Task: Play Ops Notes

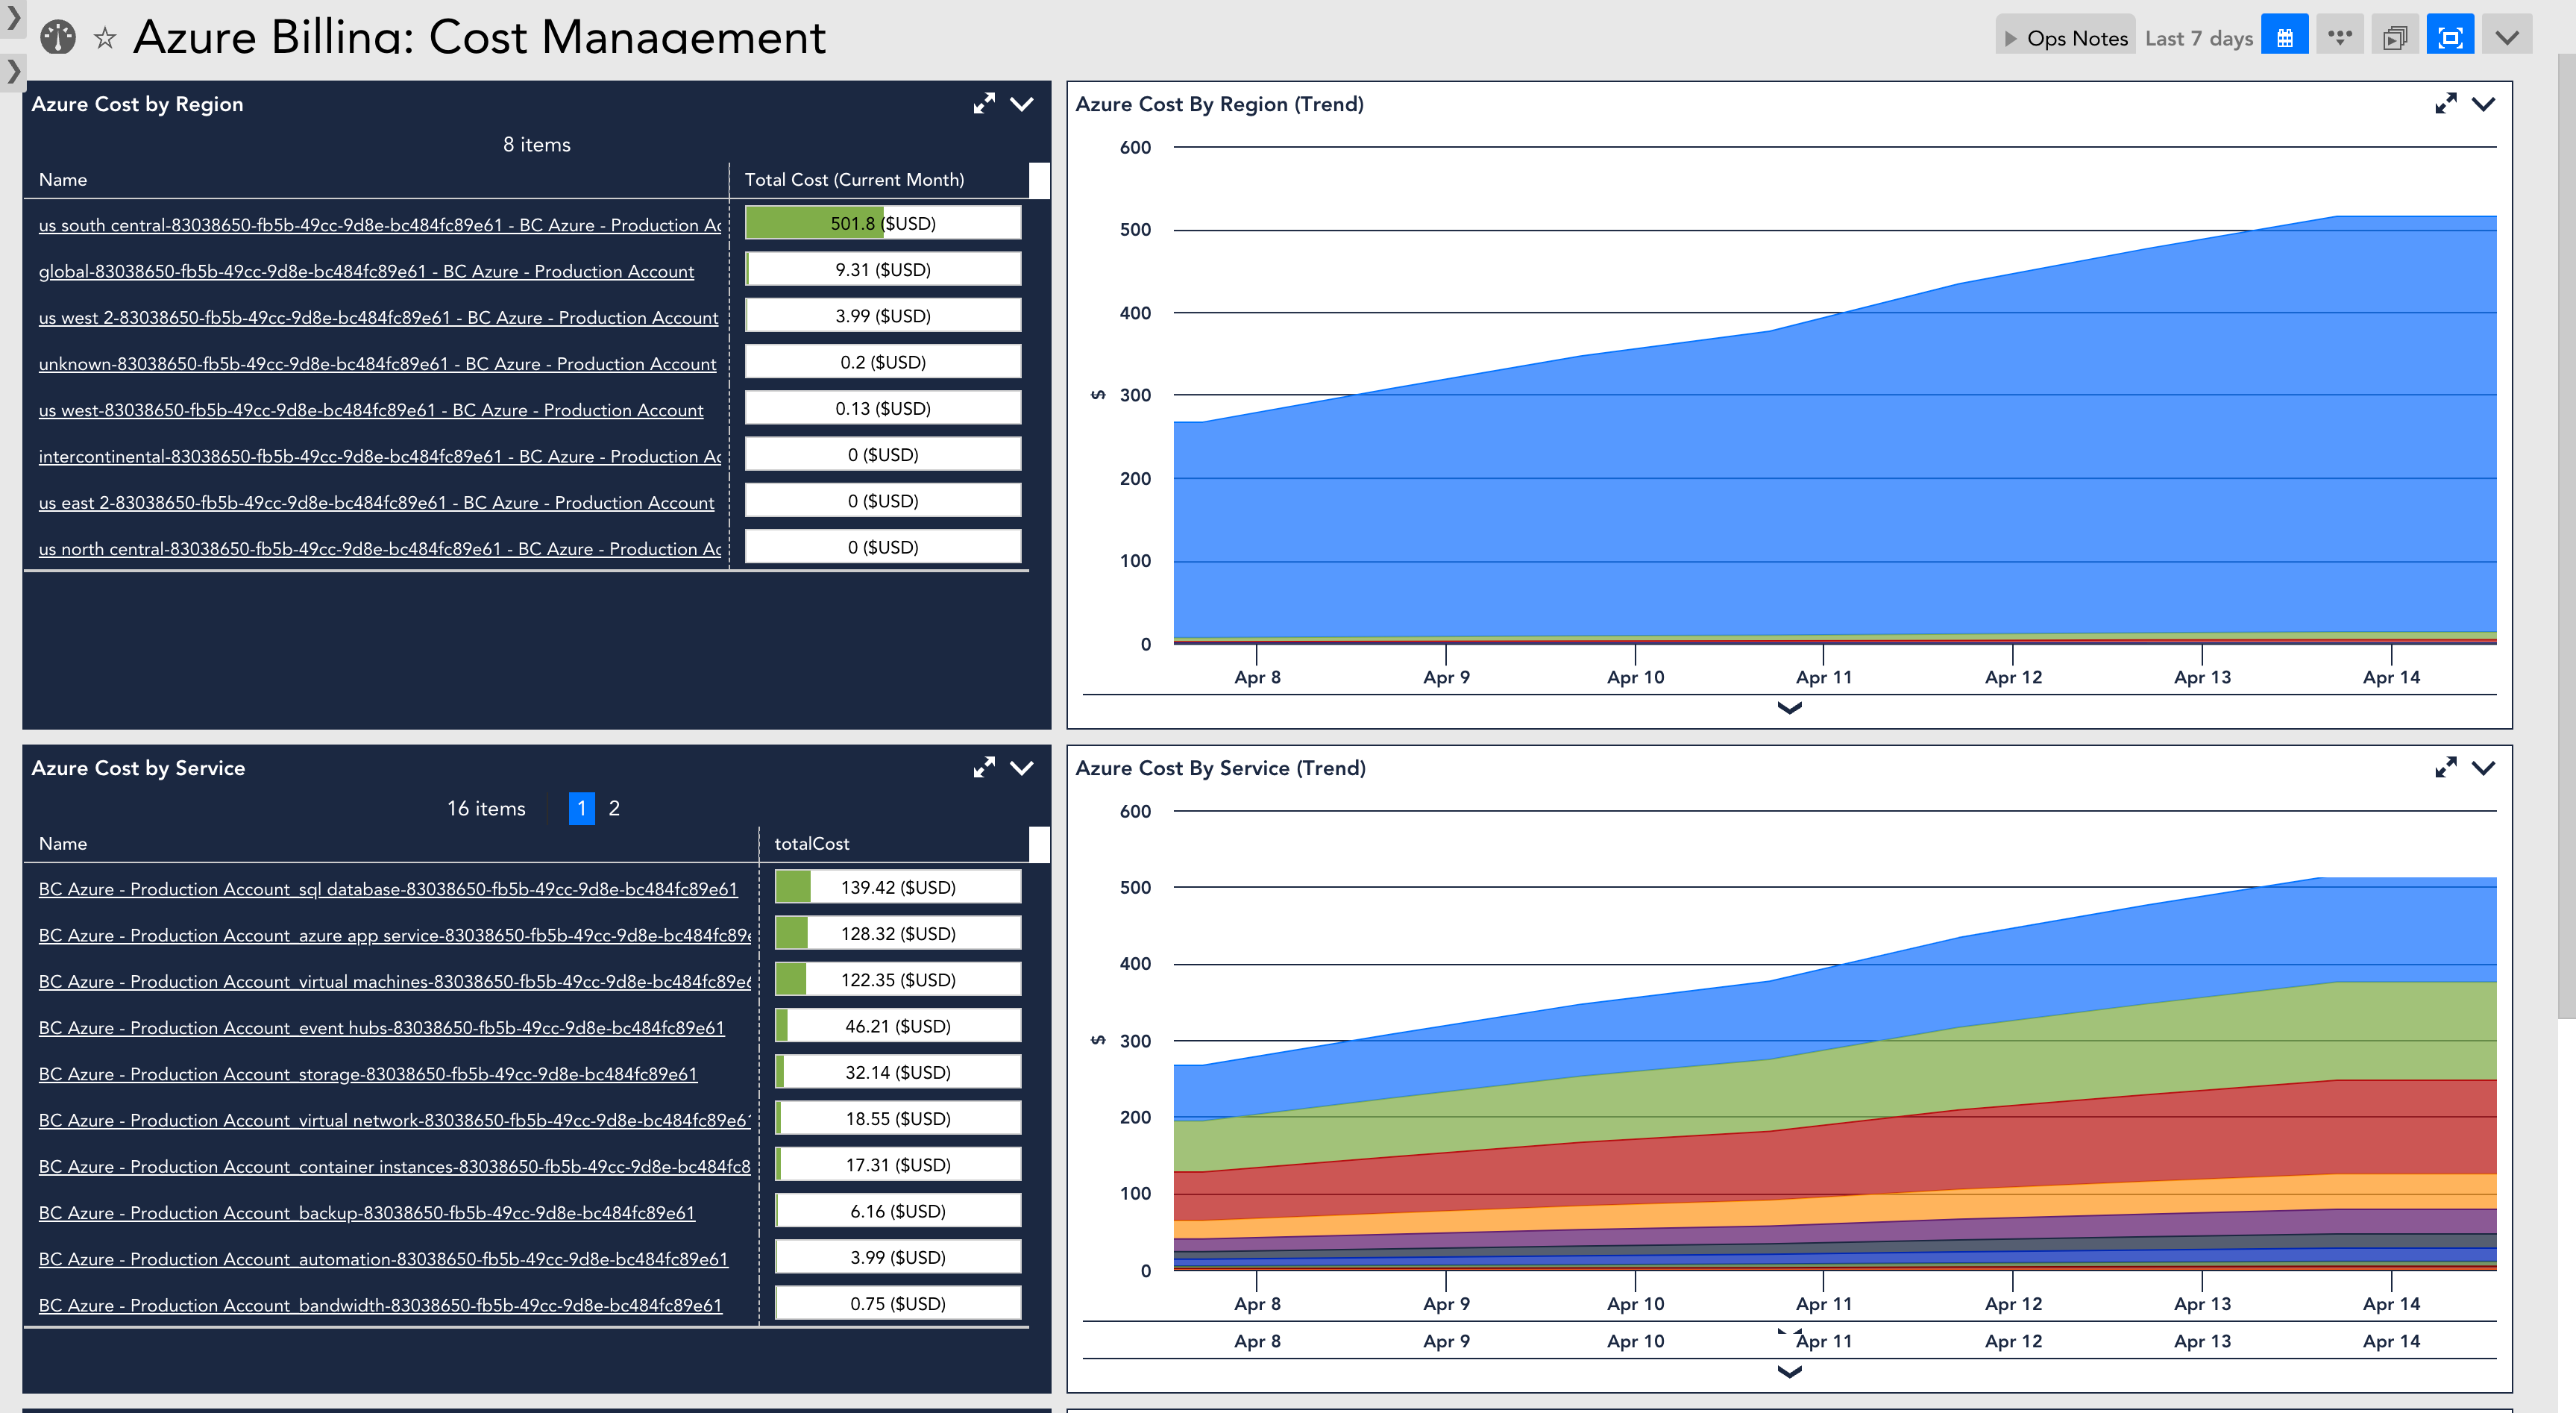Action: click(x=2065, y=38)
